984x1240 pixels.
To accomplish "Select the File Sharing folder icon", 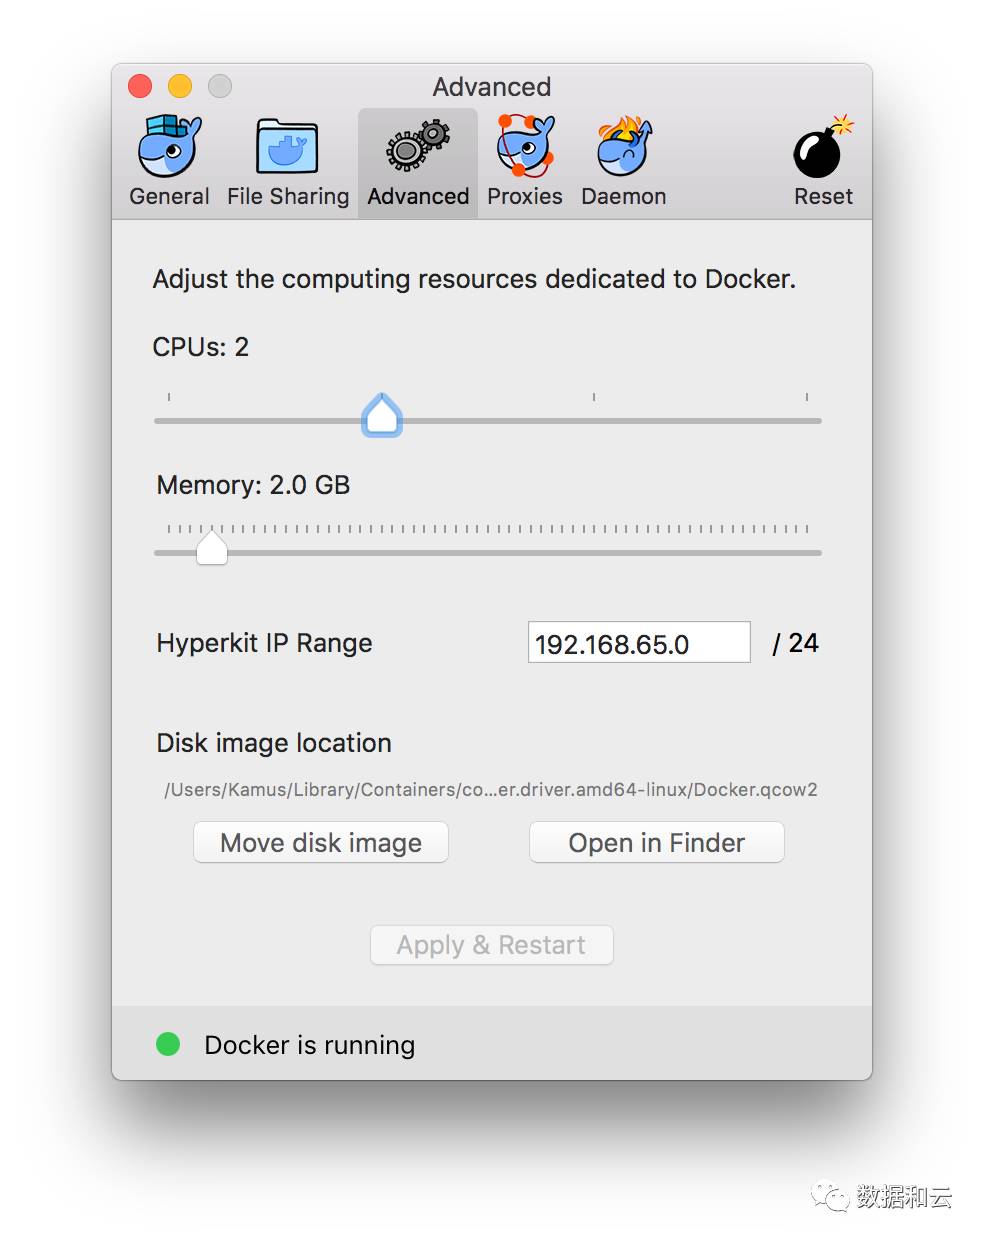I will click(x=288, y=147).
